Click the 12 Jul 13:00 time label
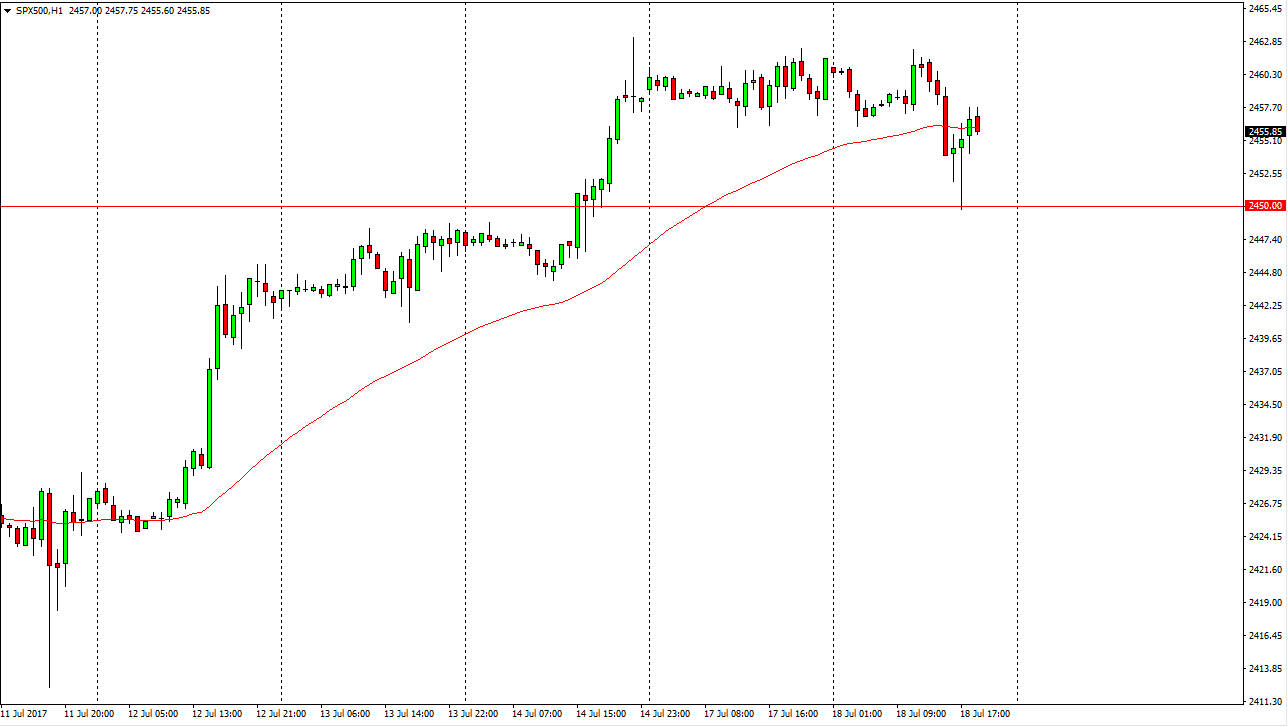 click(x=217, y=714)
